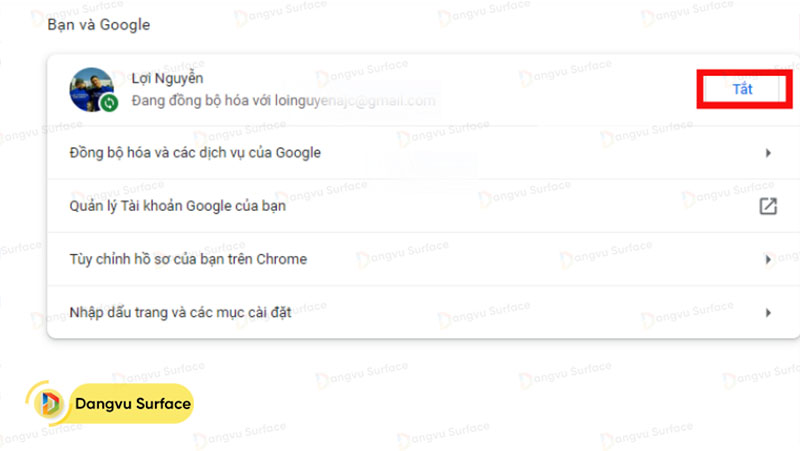Select Tùy chỉnh hồ sơ của bạn trên Chrome

[188, 259]
